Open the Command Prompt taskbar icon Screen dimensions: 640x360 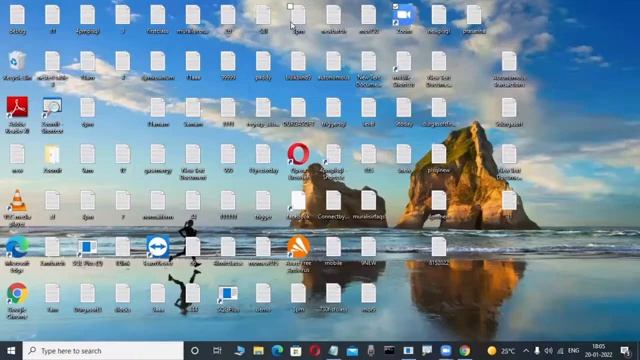click(x=389, y=351)
